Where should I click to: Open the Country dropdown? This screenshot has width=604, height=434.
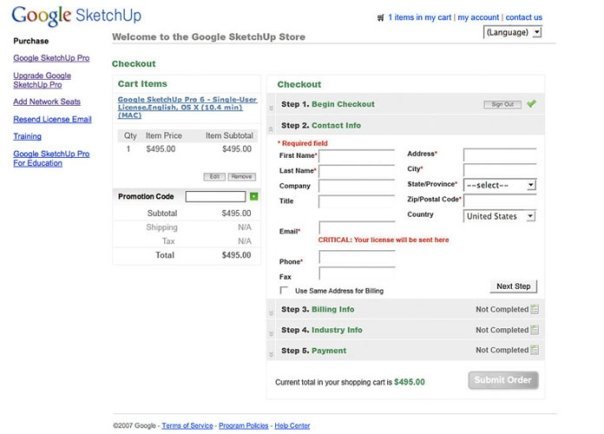point(499,216)
